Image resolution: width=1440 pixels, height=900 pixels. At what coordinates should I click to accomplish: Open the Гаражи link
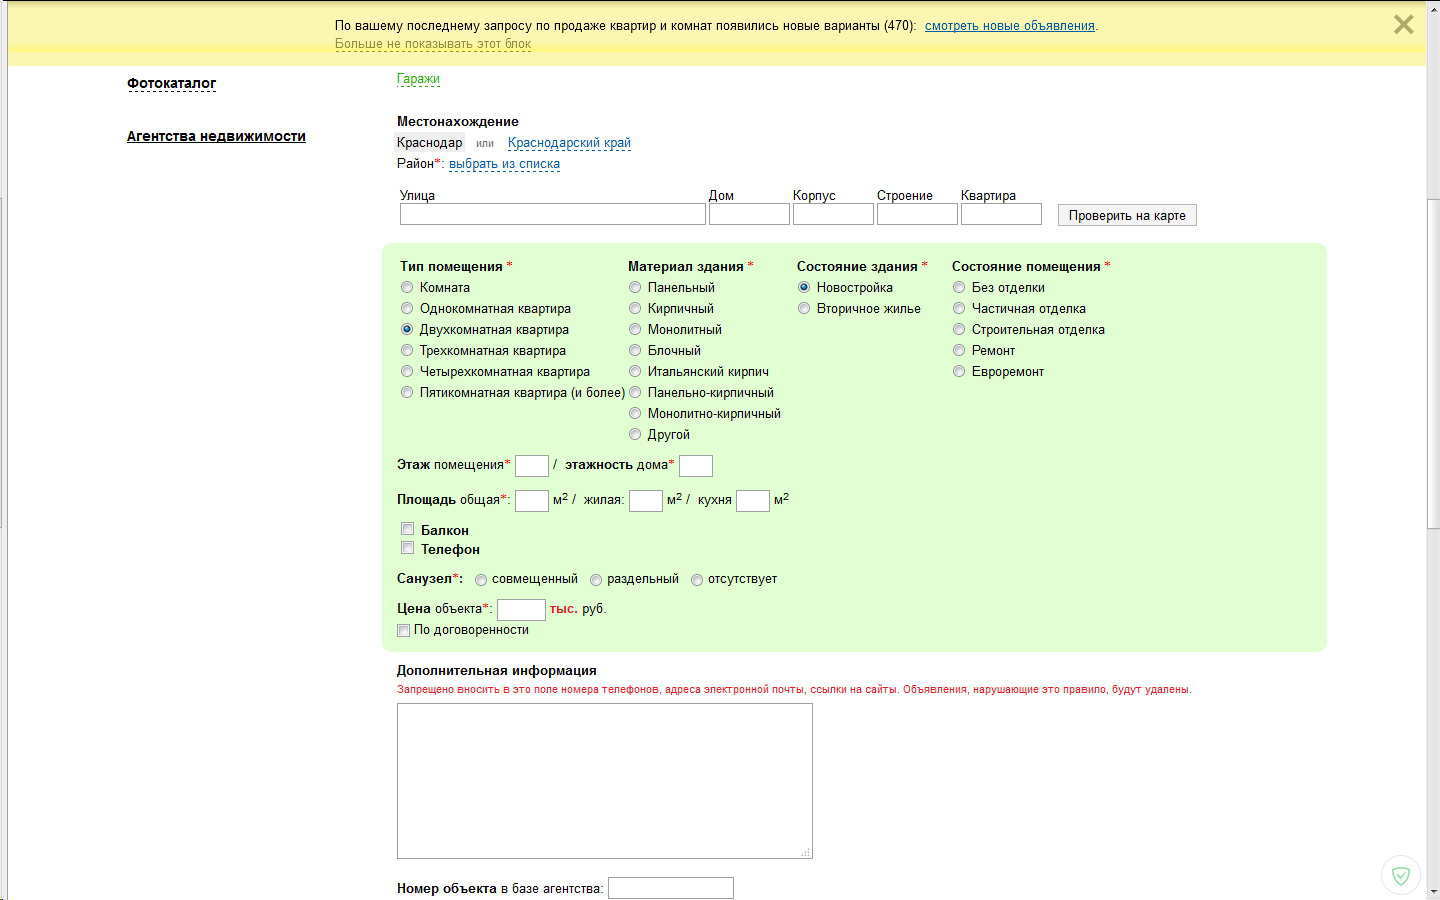tap(418, 79)
